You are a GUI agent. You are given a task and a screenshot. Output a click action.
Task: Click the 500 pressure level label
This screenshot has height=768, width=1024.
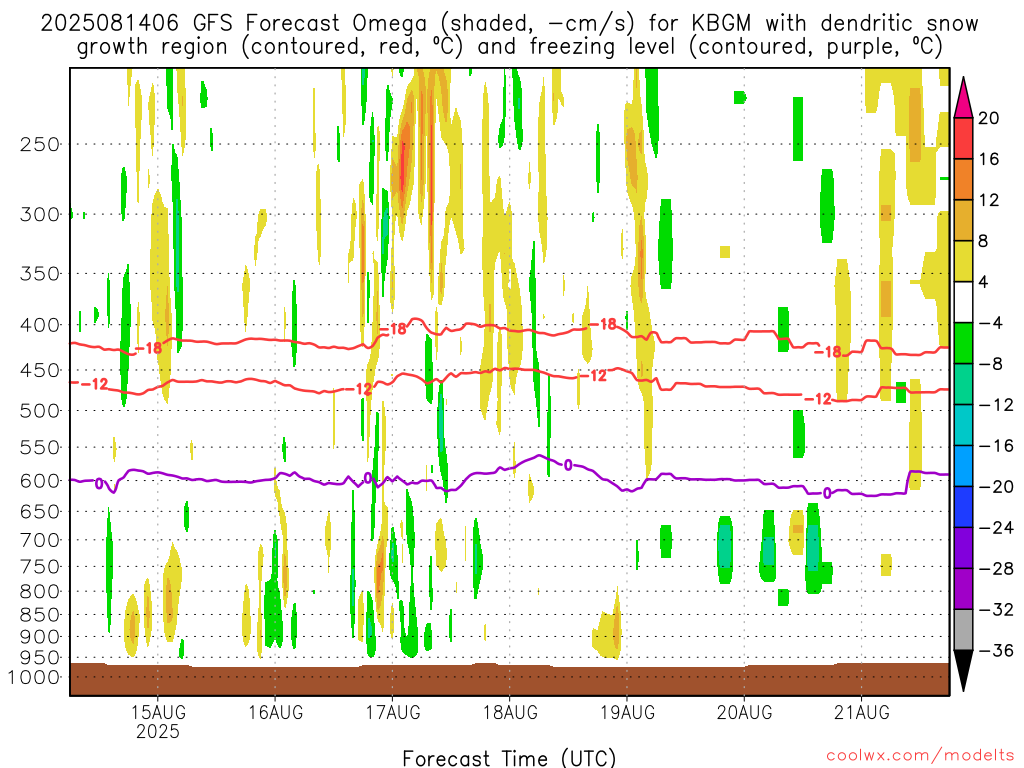click(x=40, y=411)
